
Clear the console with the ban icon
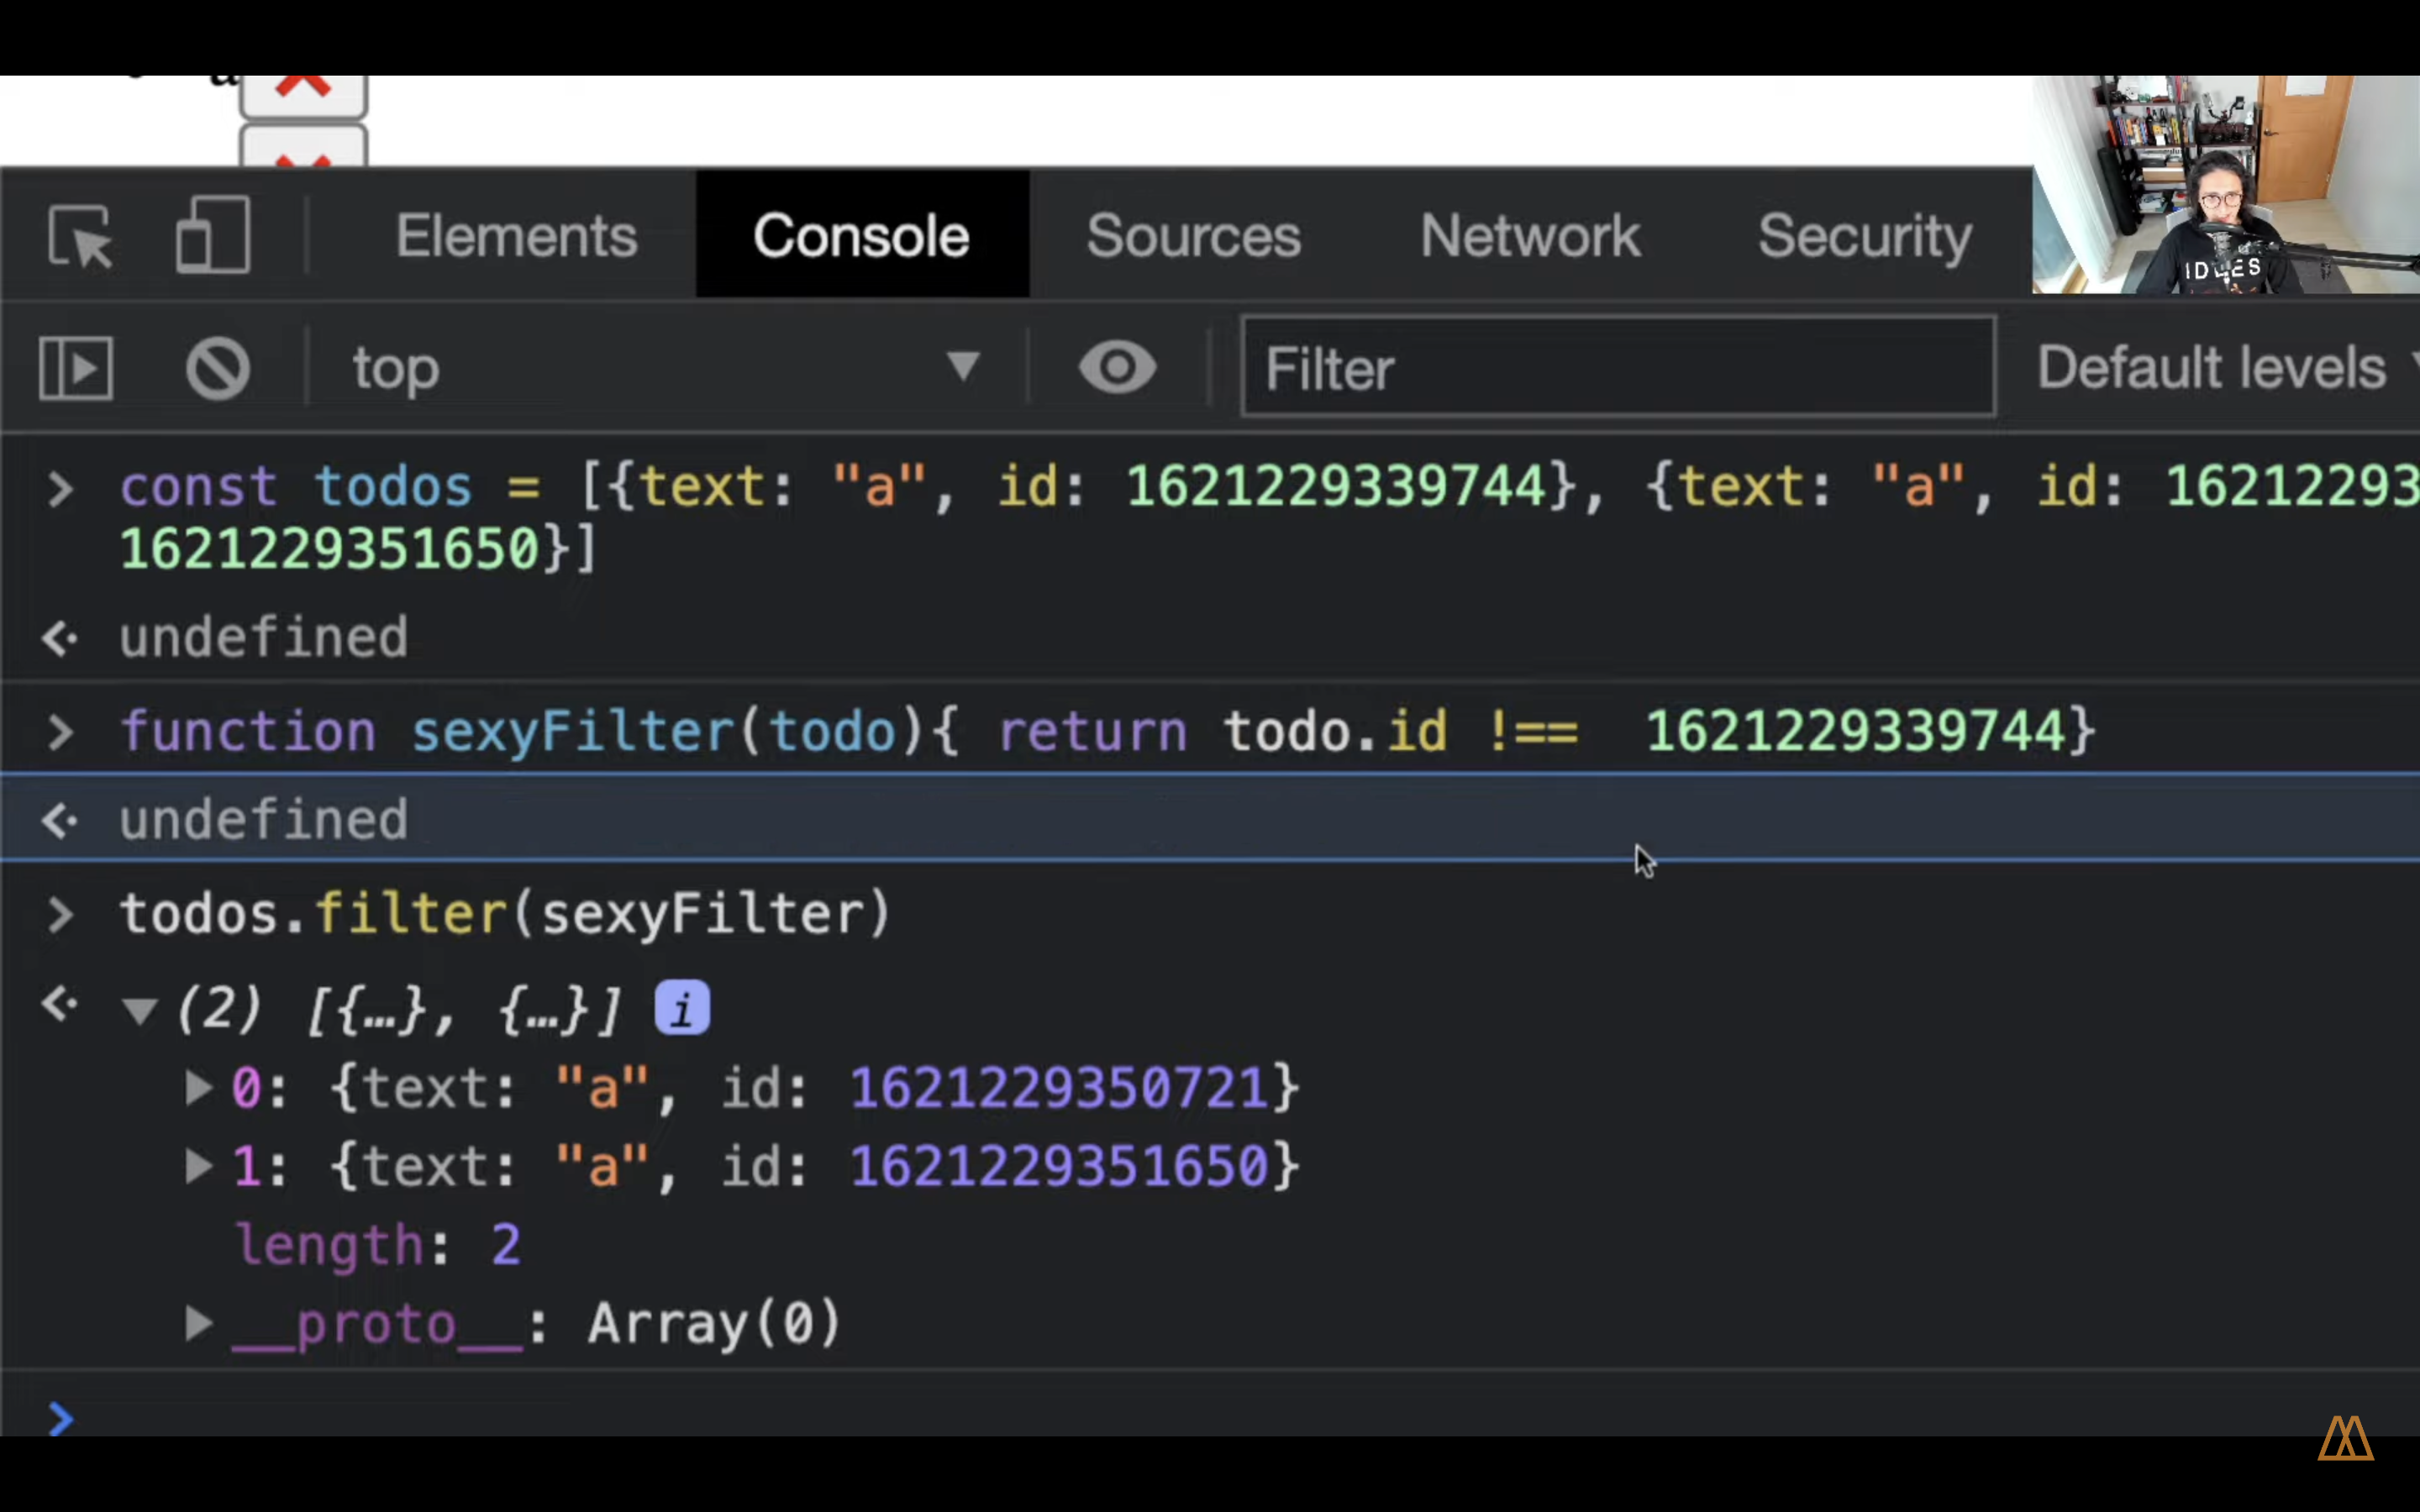coord(217,368)
